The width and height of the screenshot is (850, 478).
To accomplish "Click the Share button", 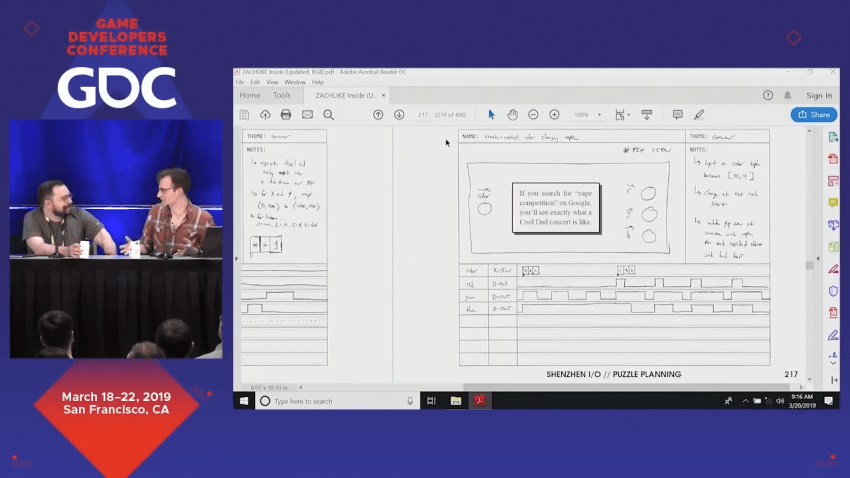I will click(x=814, y=115).
